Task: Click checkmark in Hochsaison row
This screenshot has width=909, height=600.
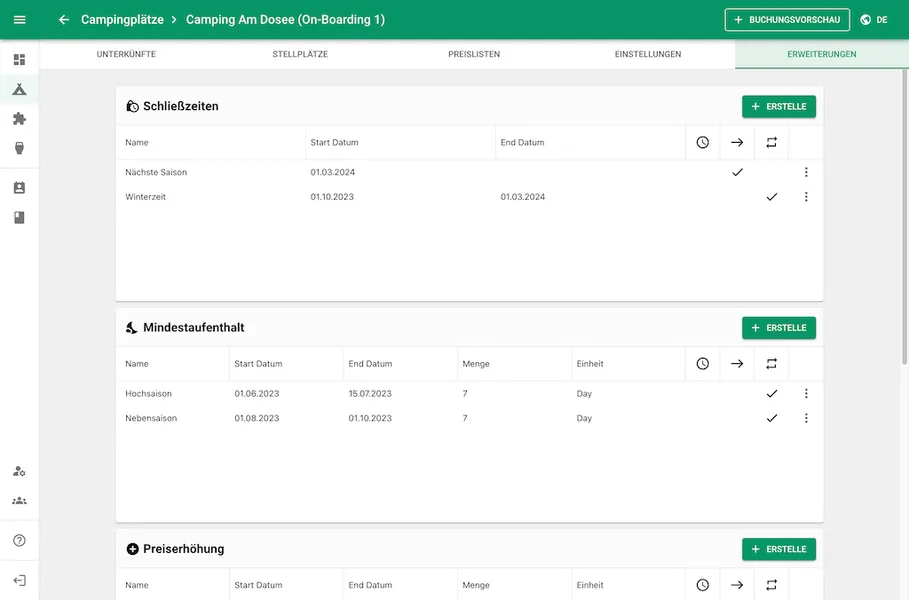Action: coord(772,394)
